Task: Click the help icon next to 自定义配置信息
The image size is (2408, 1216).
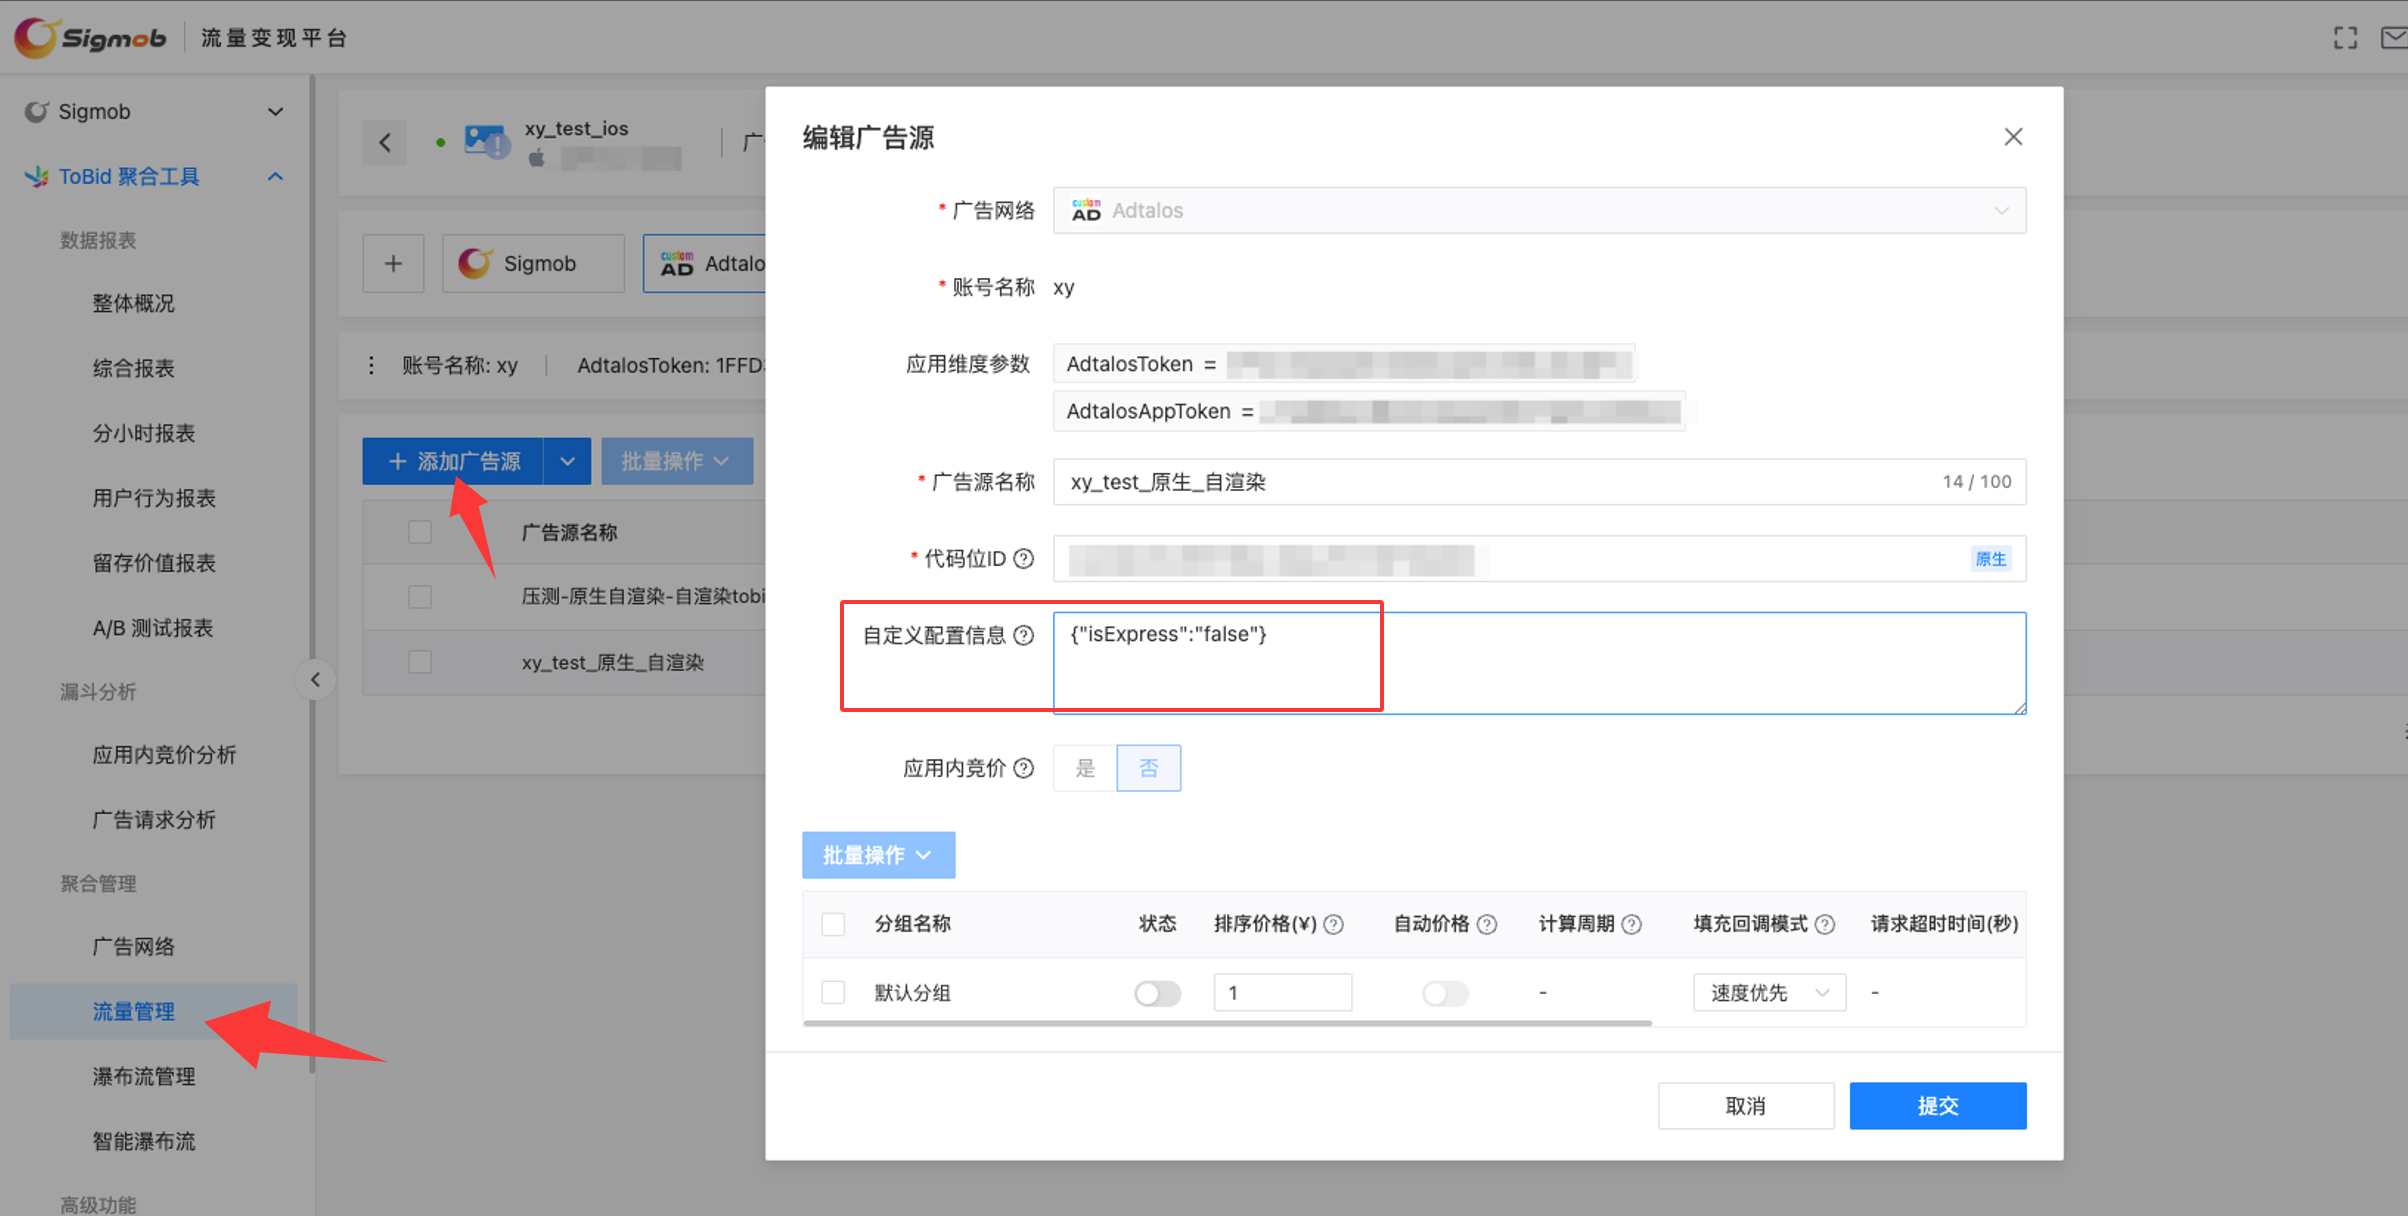Action: click(x=1023, y=635)
